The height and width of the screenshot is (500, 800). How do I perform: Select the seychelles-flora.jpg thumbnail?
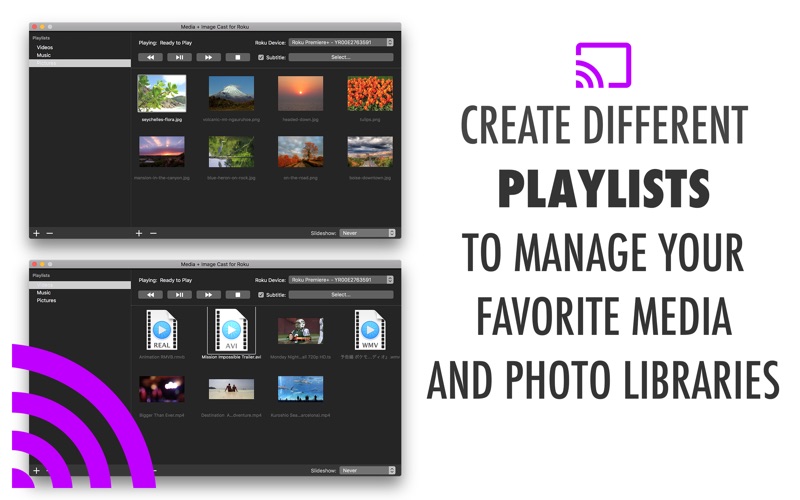[x=162, y=93]
